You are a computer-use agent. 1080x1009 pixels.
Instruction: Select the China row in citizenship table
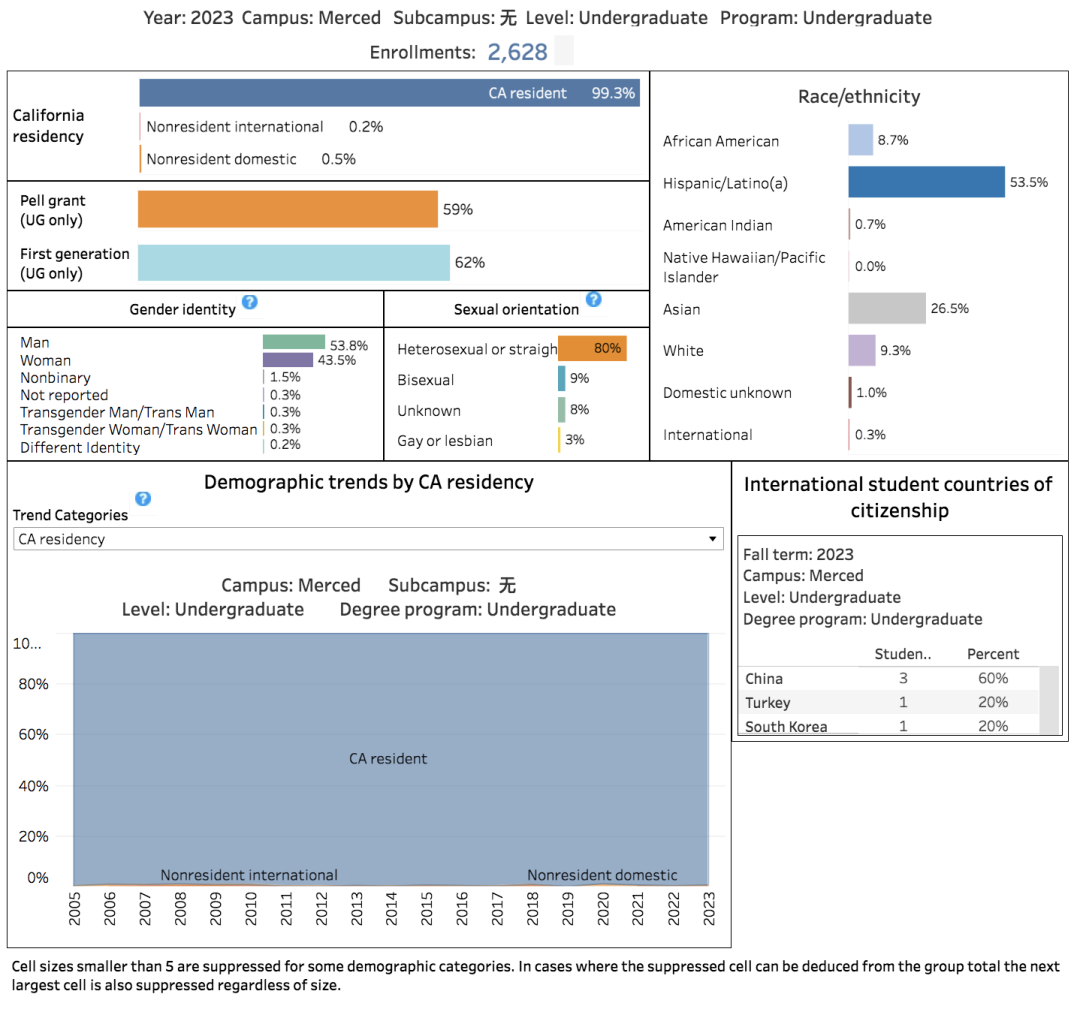(888, 678)
